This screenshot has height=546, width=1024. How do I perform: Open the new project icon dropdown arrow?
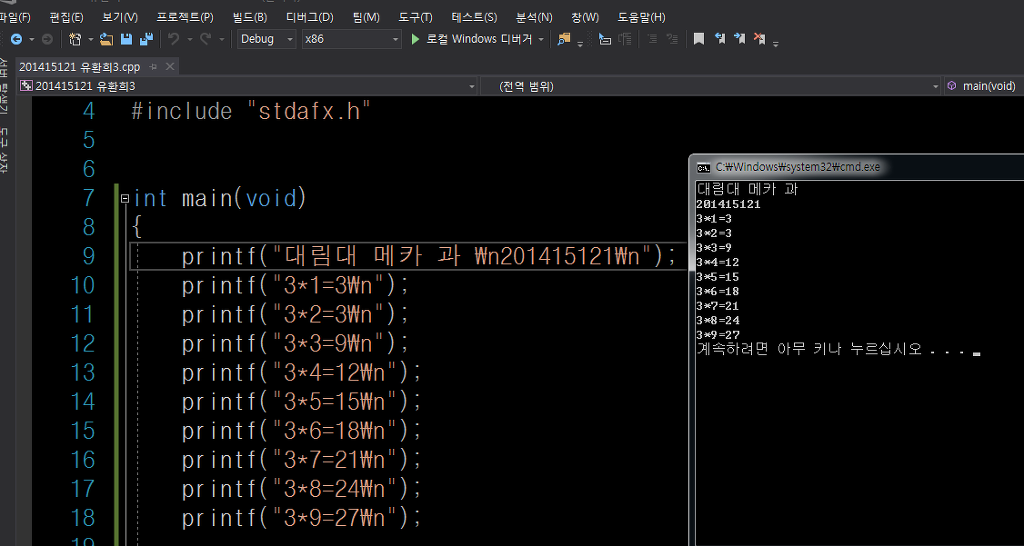[x=90, y=39]
